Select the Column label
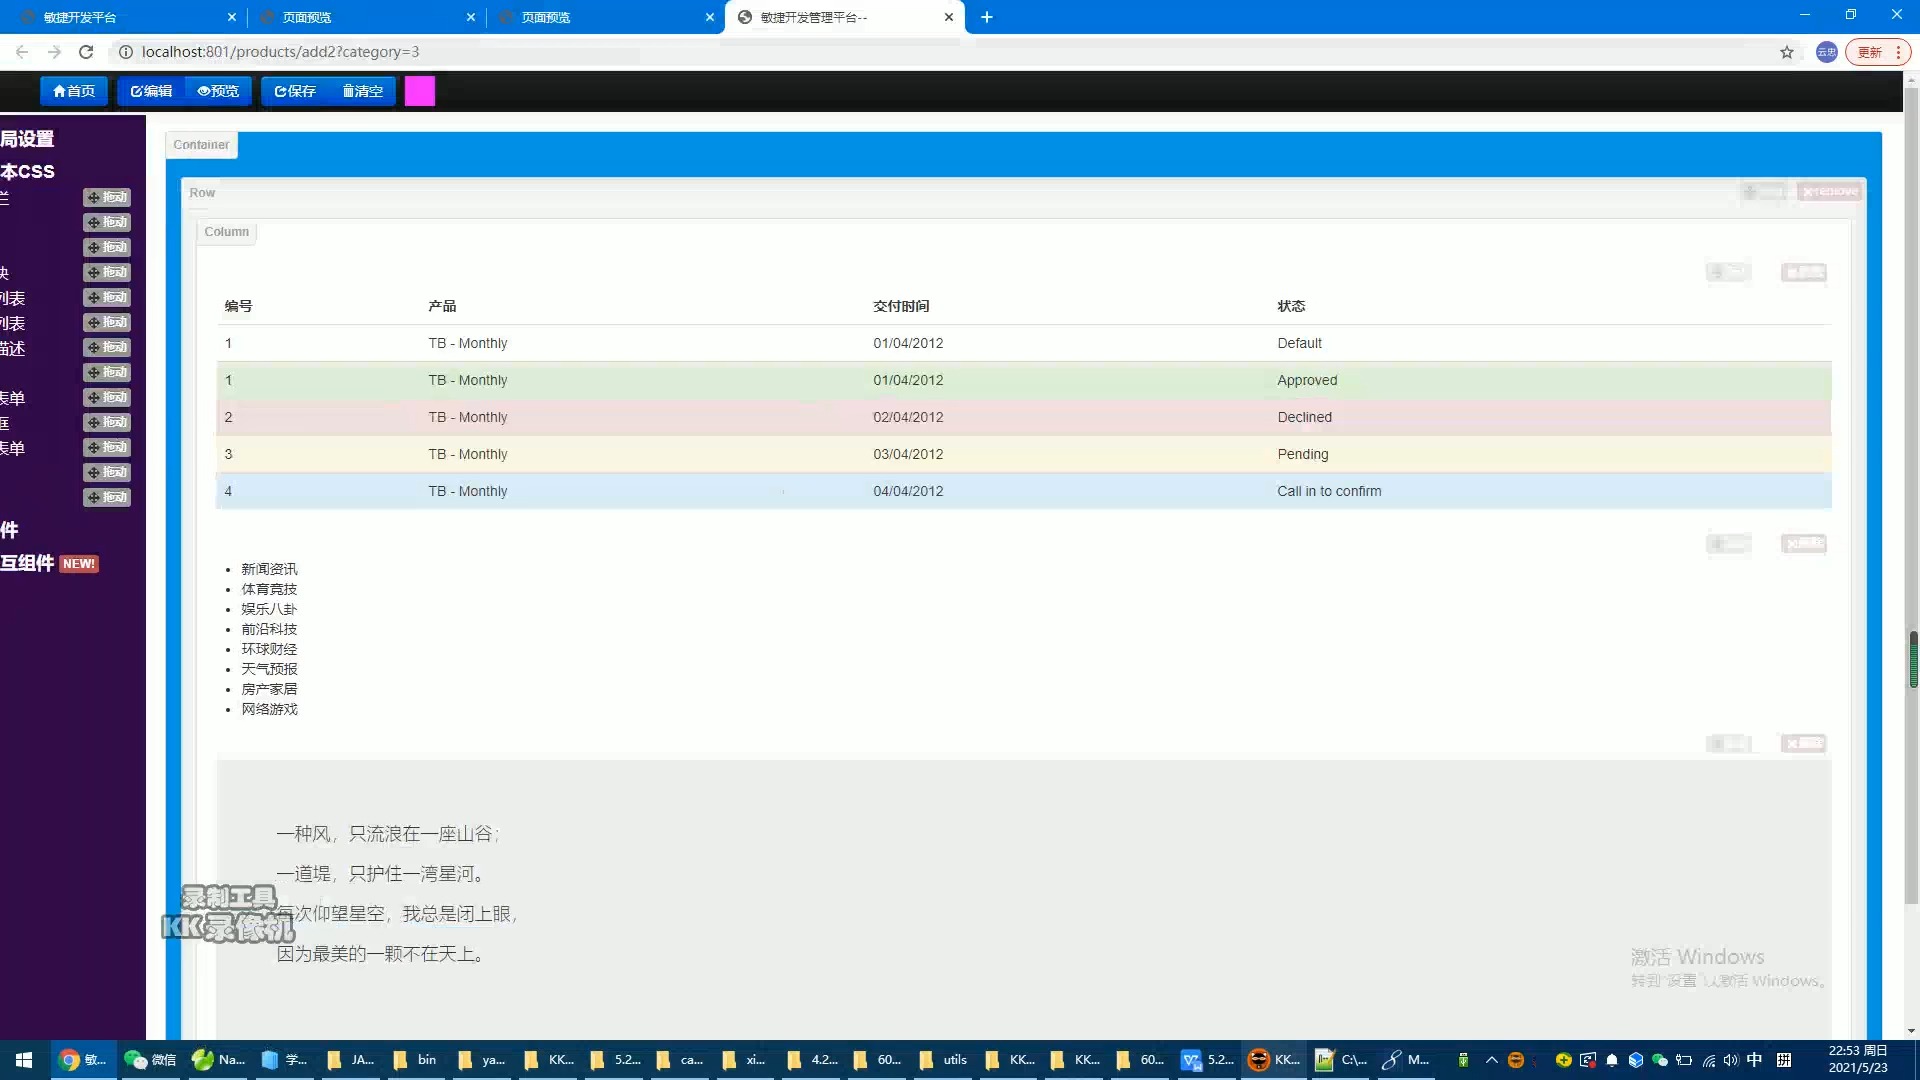 click(x=227, y=232)
